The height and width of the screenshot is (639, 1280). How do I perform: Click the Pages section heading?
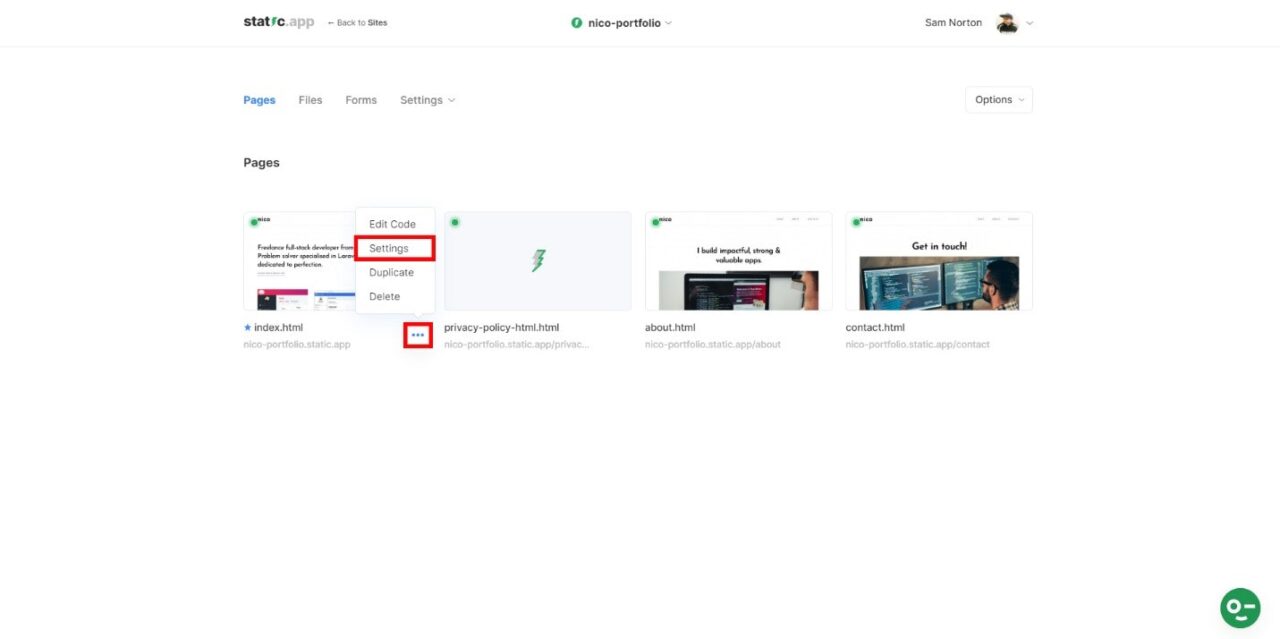(261, 162)
